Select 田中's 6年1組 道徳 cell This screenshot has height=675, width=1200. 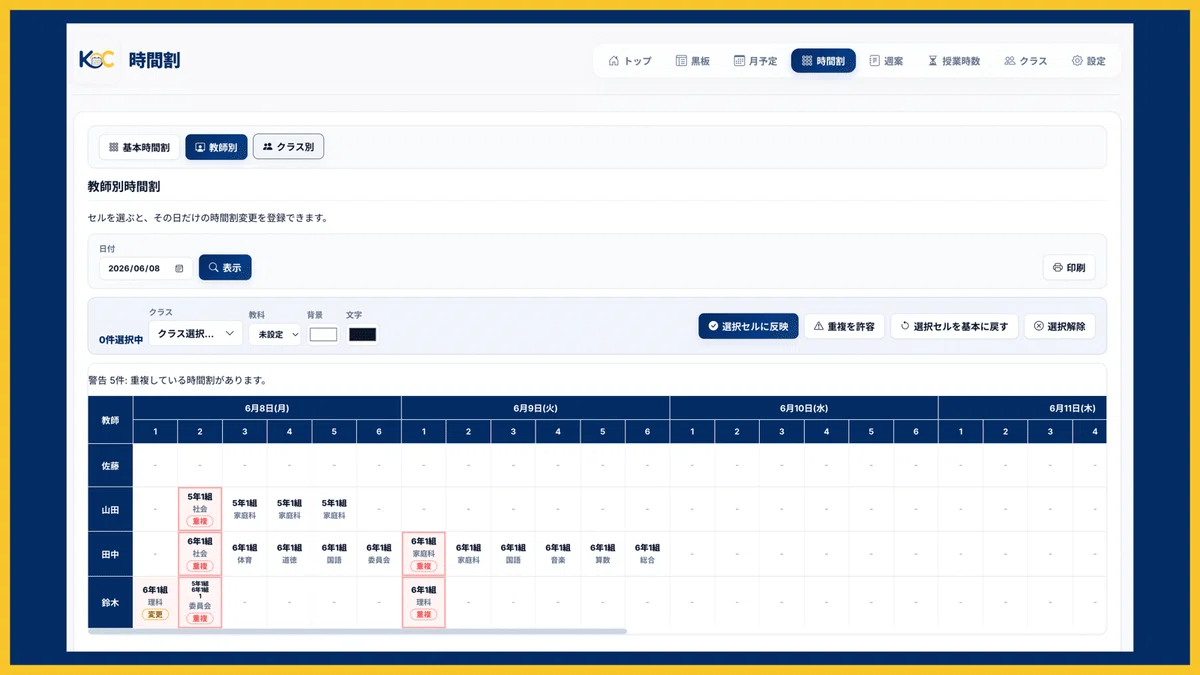click(x=289, y=554)
